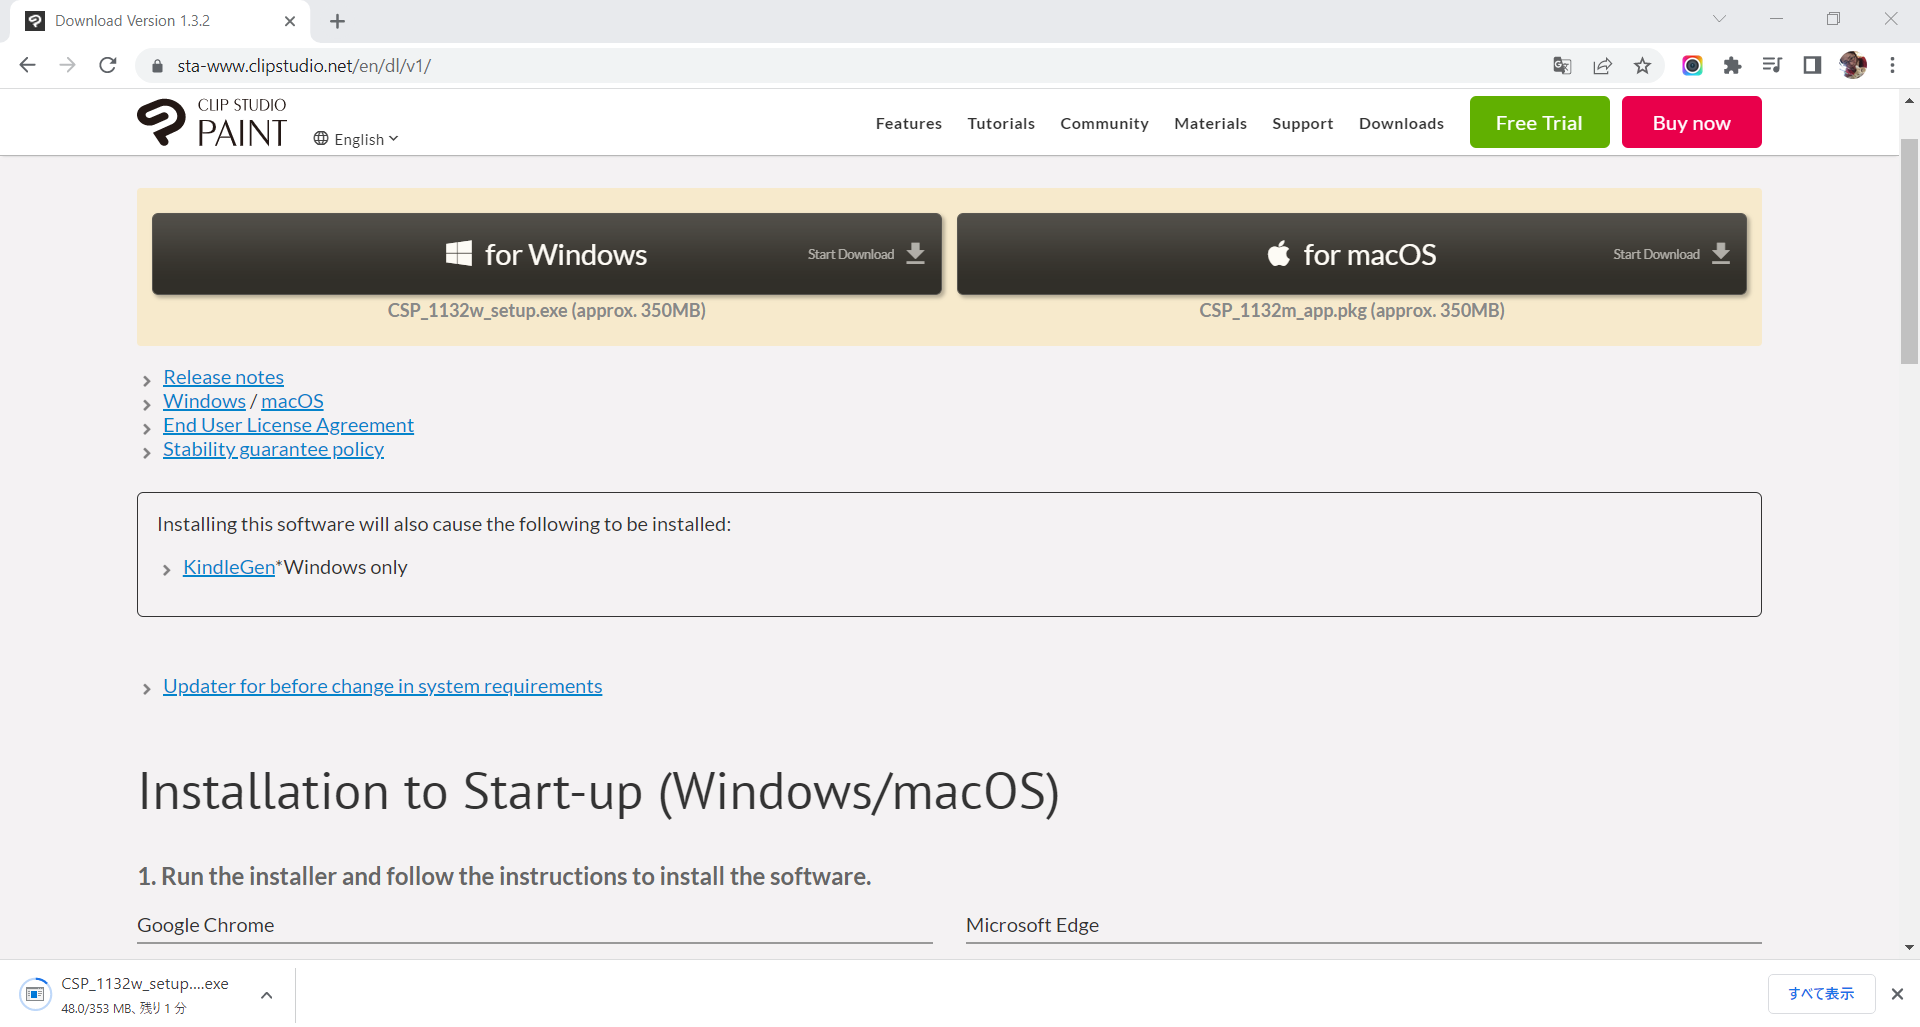Open Chrome three-dot menu
The height and width of the screenshot is (1027, 1920).
tap(1892, 66)
